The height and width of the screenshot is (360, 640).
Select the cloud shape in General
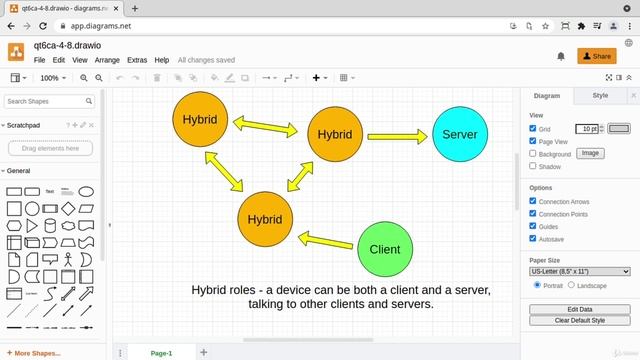click(68, 226)
